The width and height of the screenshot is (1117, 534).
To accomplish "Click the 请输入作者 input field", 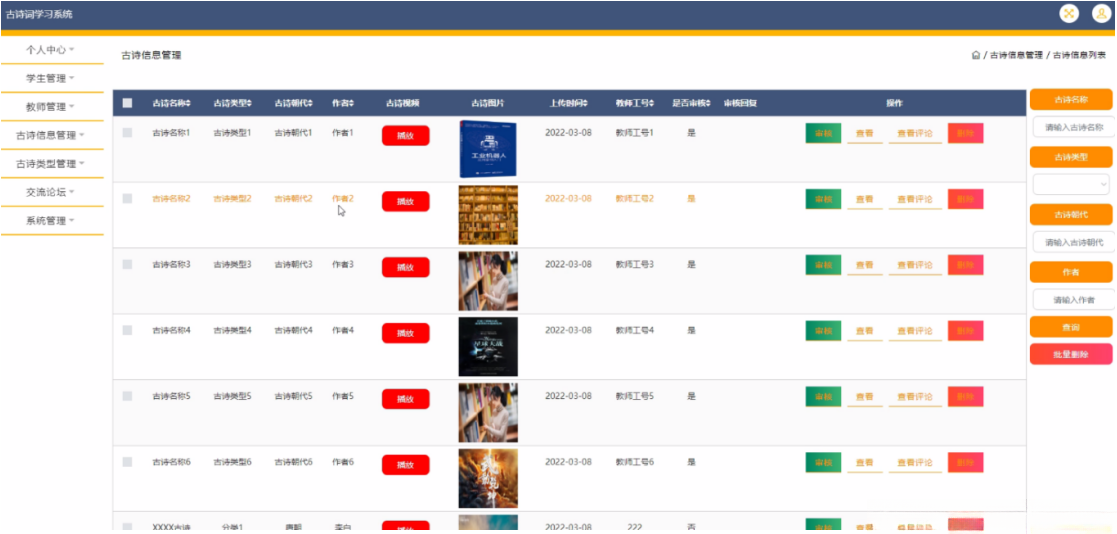I will pos(1074,300).
